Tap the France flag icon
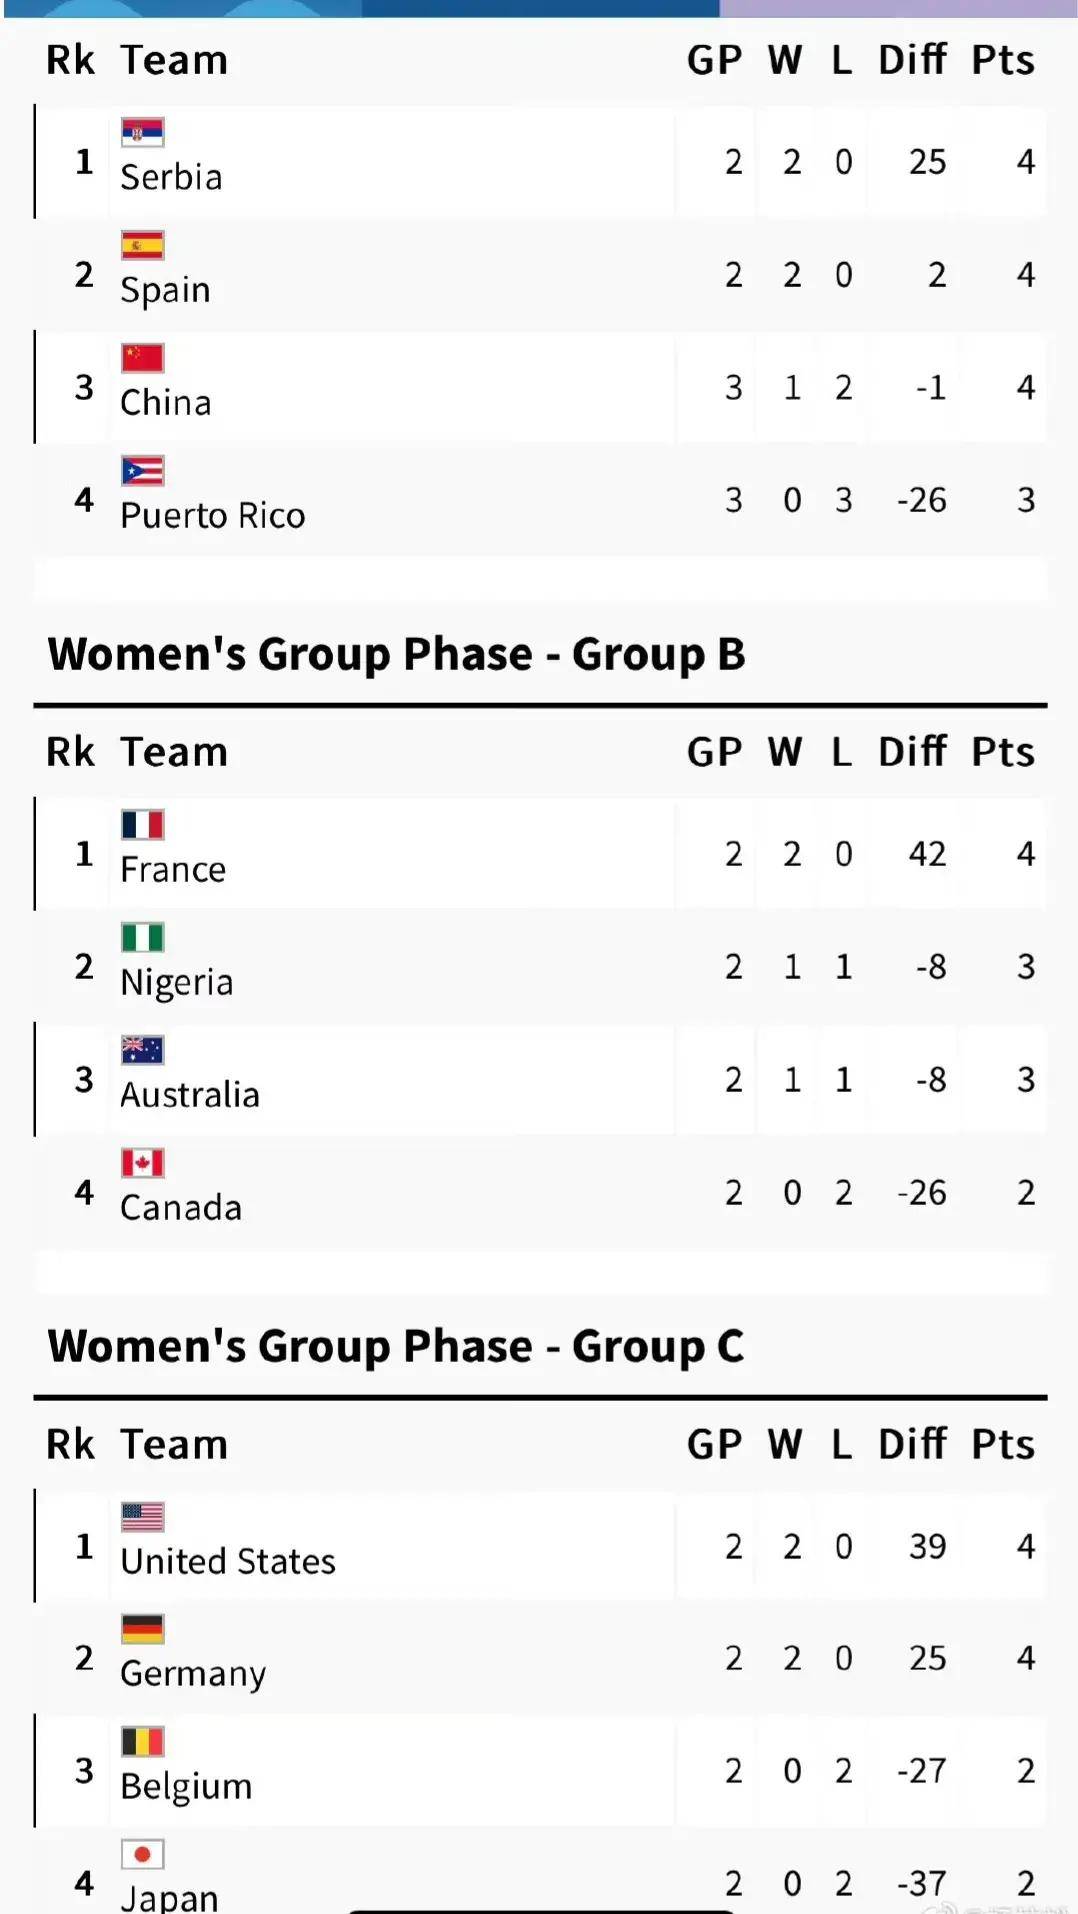The height and width of the screenshot is (1914, 1078). 142,825
